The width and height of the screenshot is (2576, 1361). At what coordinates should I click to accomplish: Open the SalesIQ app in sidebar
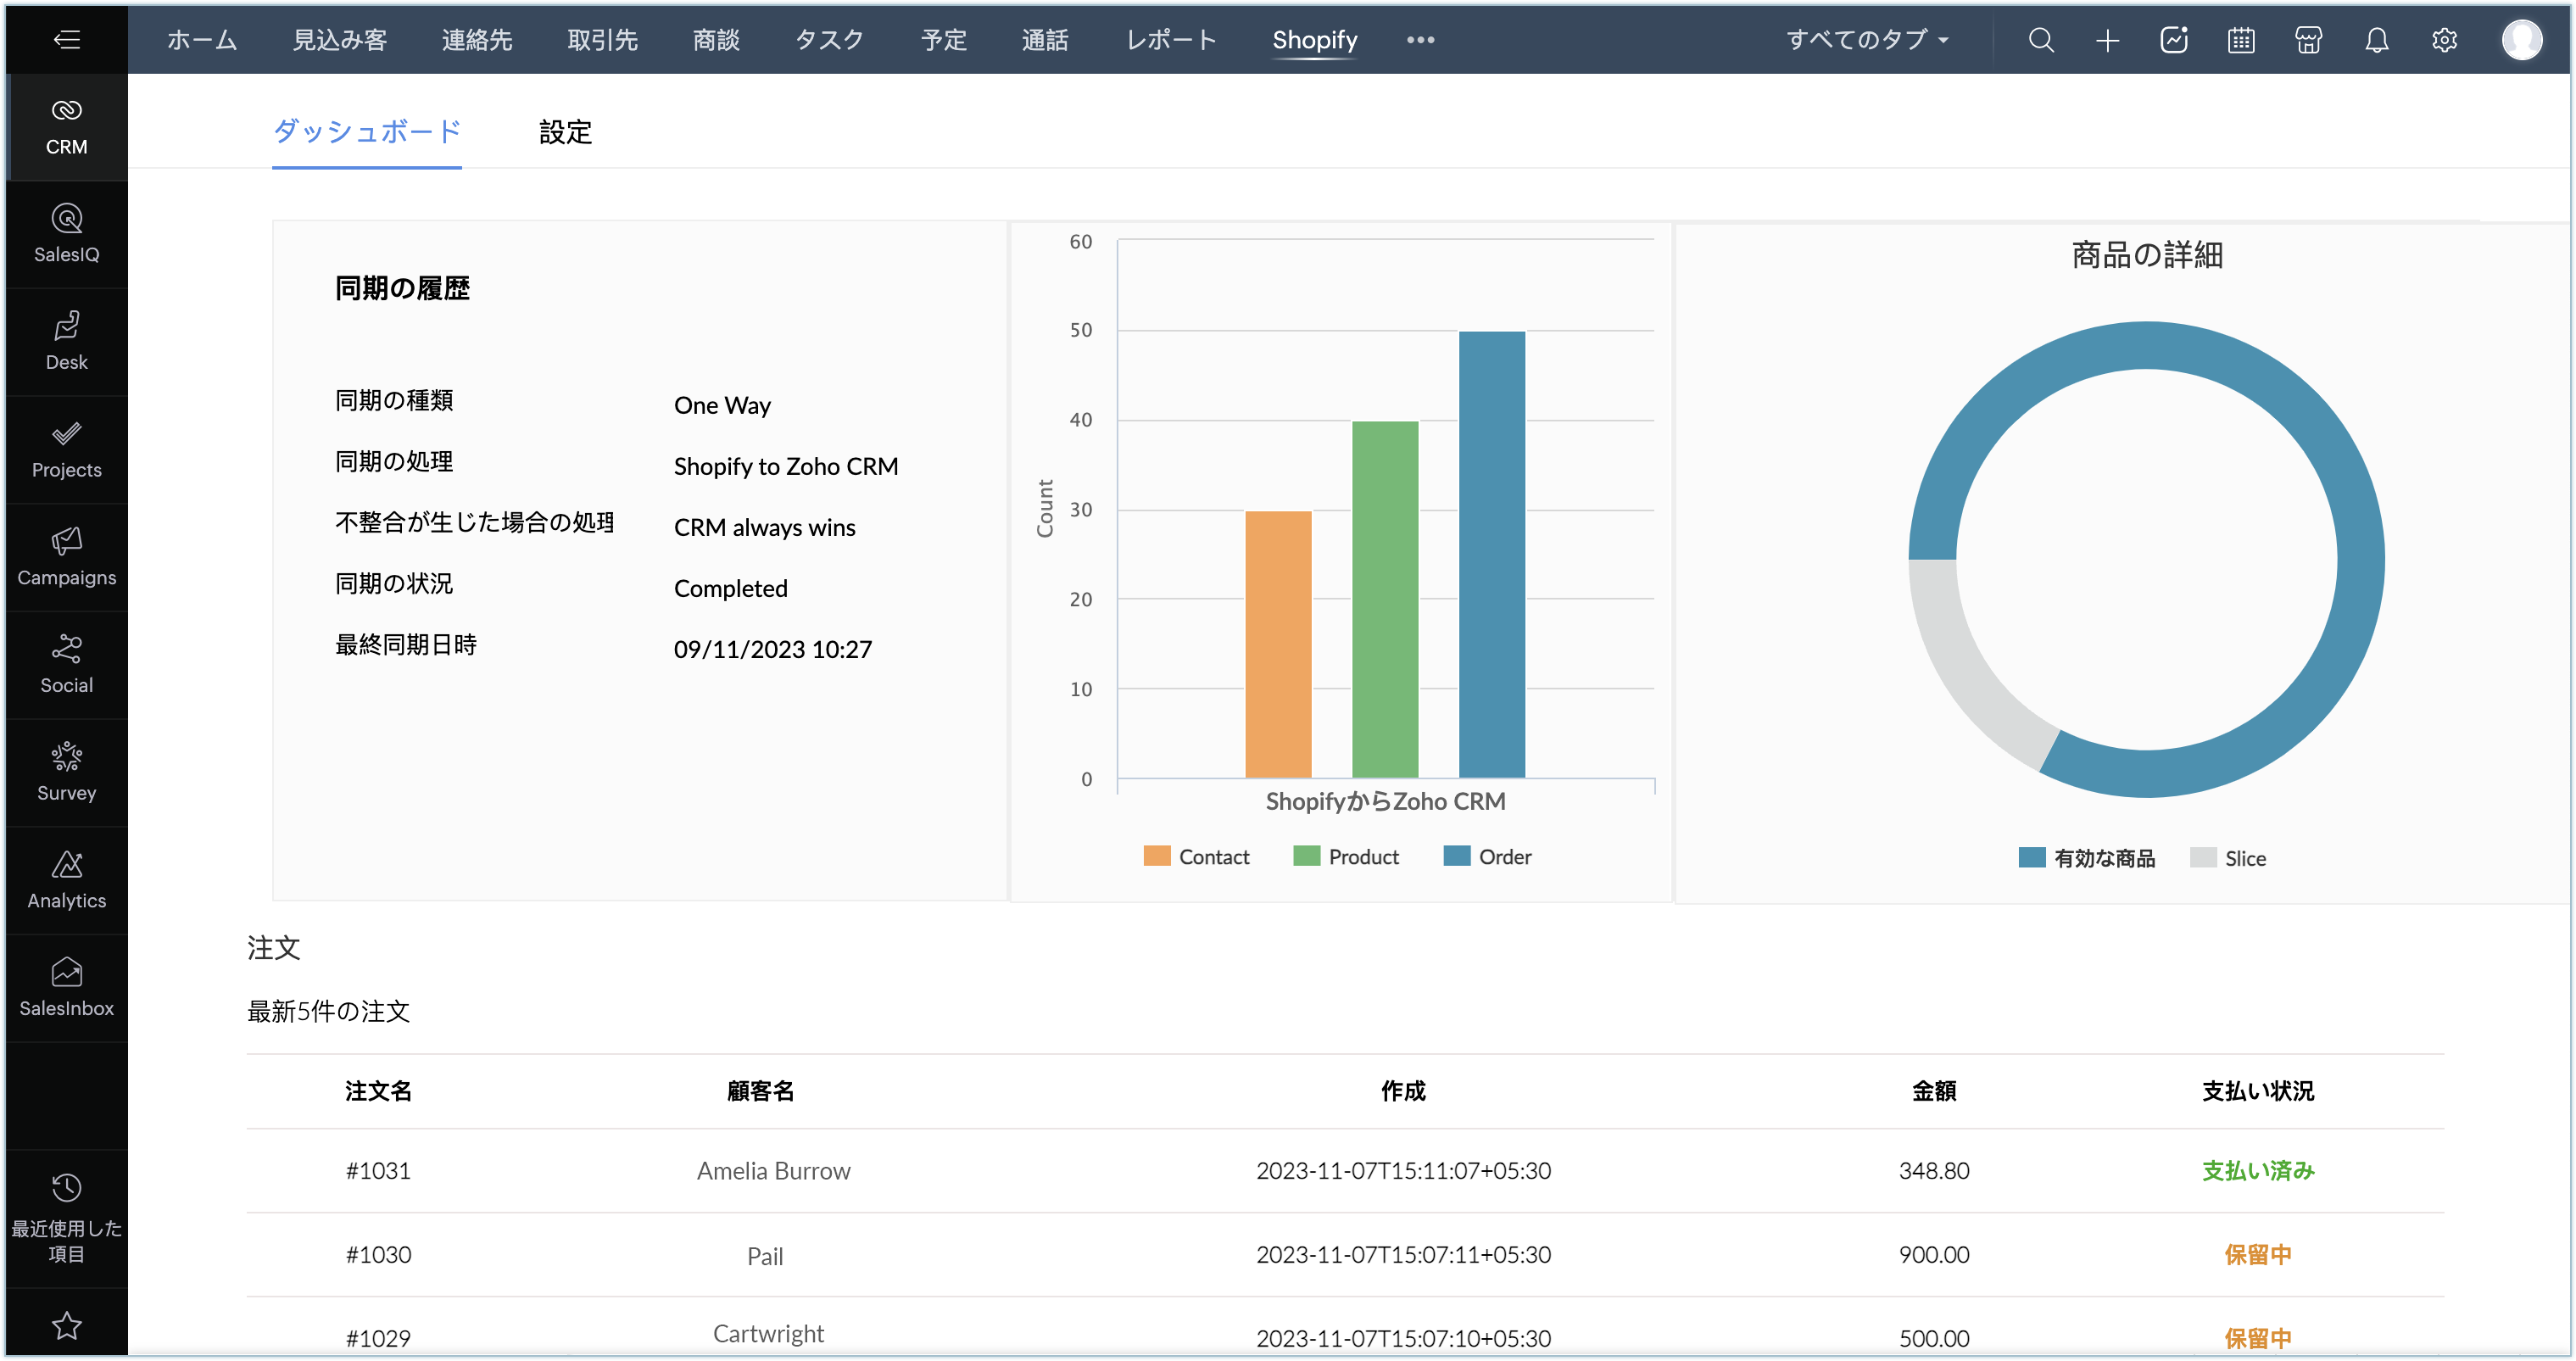pyautogui.click(x=66, y=234)
